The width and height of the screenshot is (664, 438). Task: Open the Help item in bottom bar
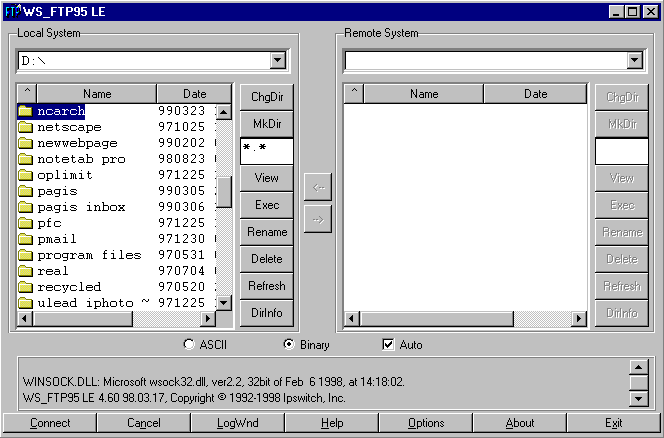pyautogui.click(x=332, y=423)
